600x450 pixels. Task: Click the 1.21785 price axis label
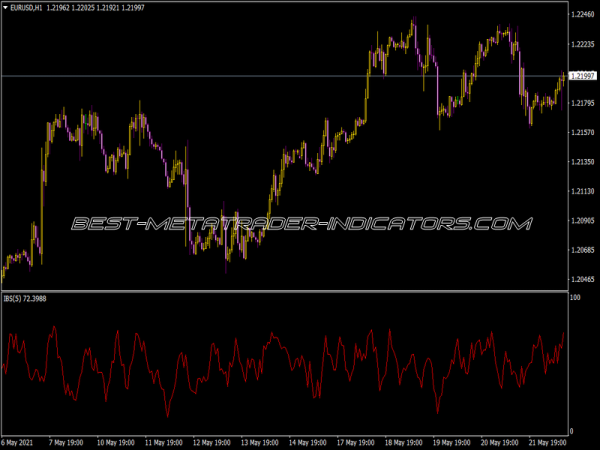coord(582,104)
